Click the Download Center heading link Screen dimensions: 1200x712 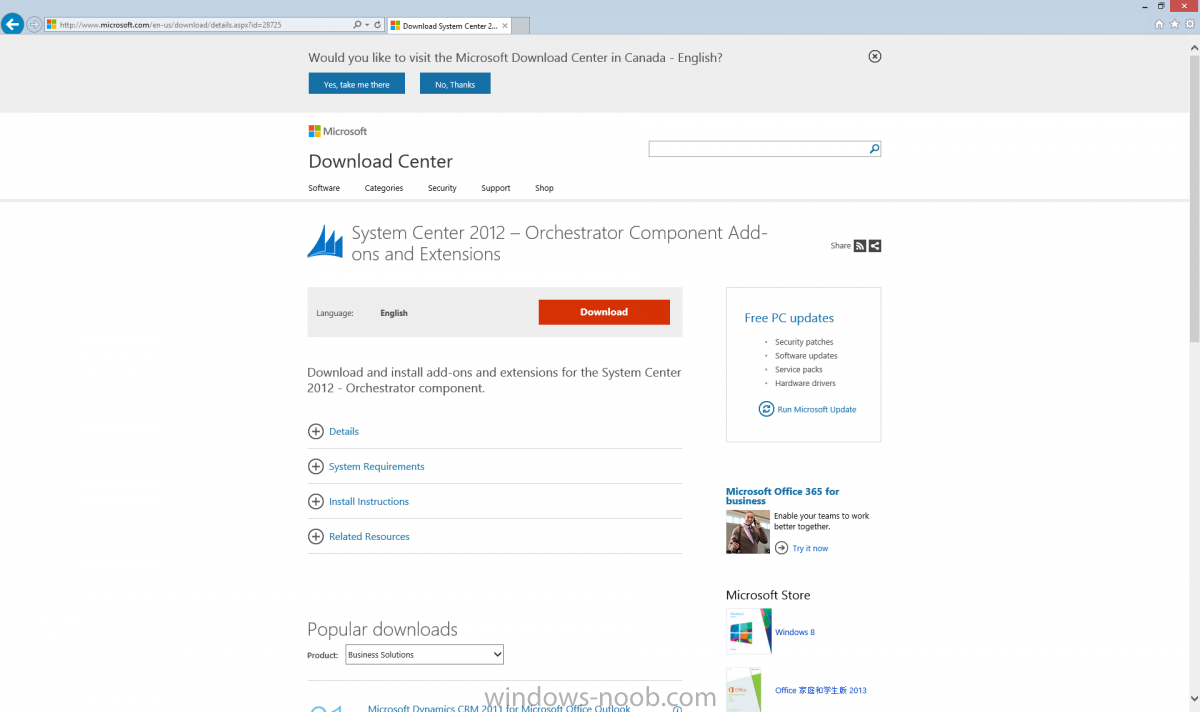tap(380, 161)
